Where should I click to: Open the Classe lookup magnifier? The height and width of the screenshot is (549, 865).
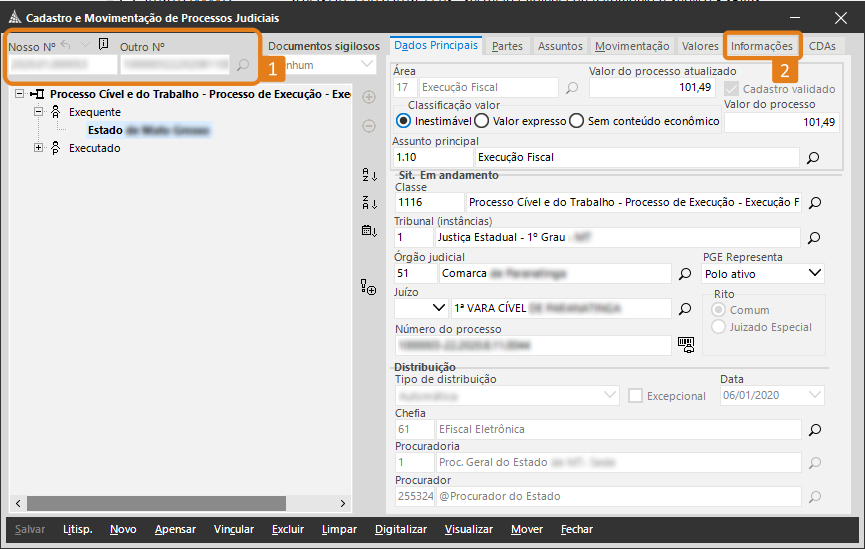pos(813,203)
